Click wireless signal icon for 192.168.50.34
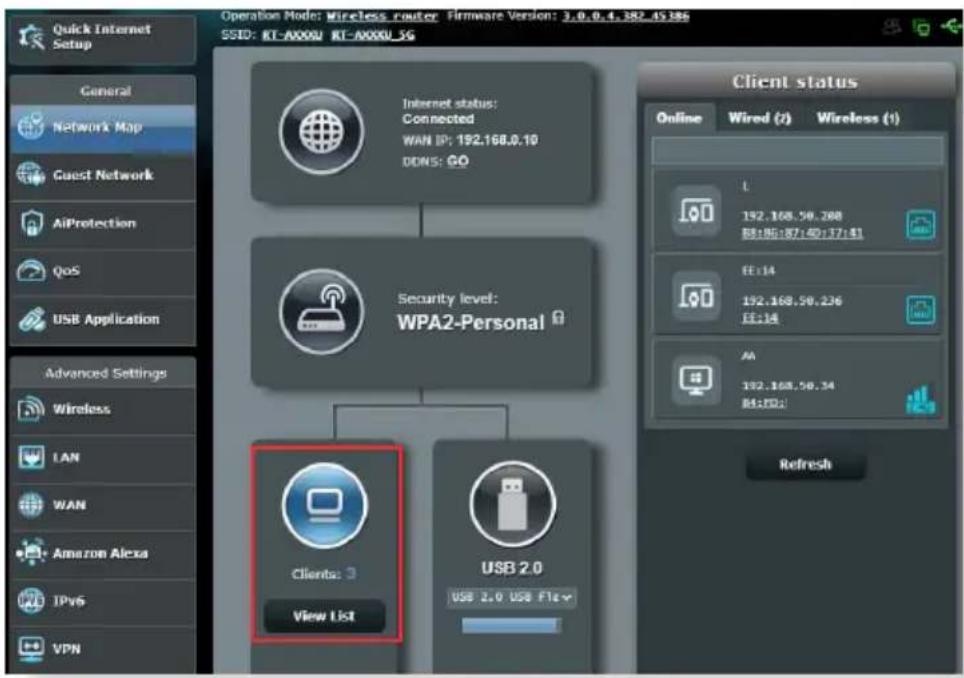964x678 pixels. click(920, 400)
